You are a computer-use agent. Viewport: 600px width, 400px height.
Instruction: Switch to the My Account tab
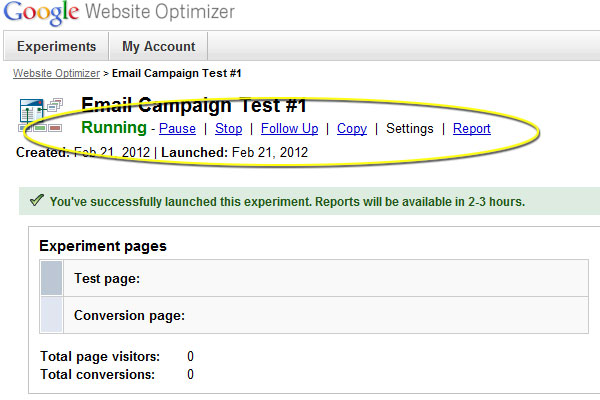159,47
